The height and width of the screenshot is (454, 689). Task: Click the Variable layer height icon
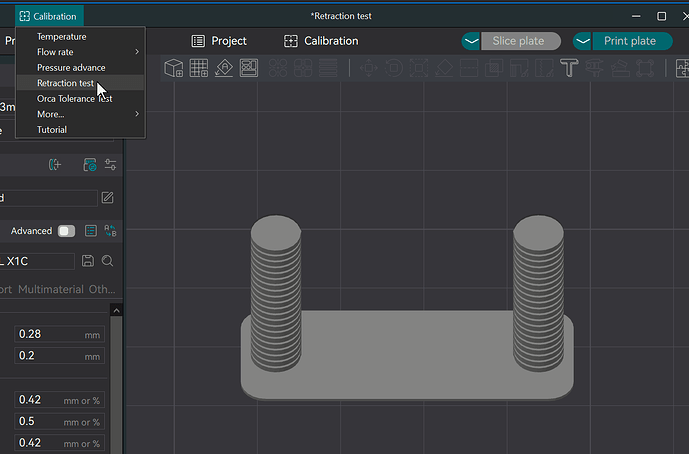328,68
